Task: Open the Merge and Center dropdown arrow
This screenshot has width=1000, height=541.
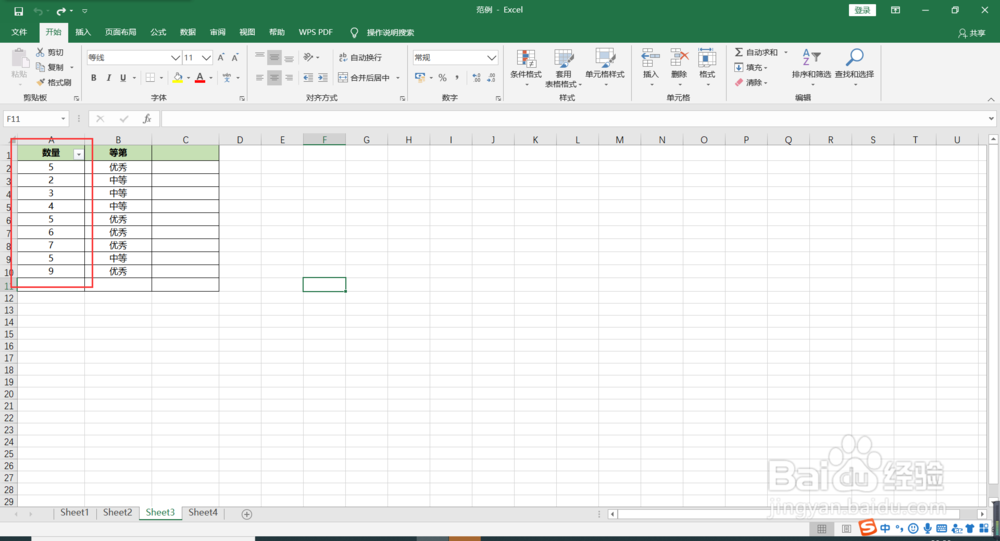Action: pos(398,78)
